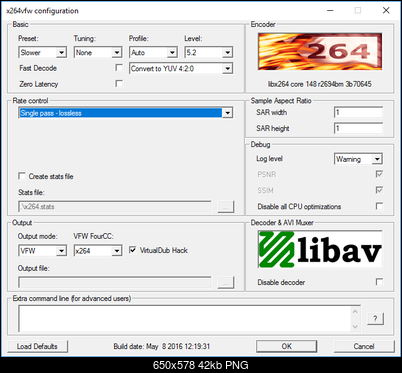Click the SAR width input field
This screenshot has height=373, width=402.
(358, 112)
